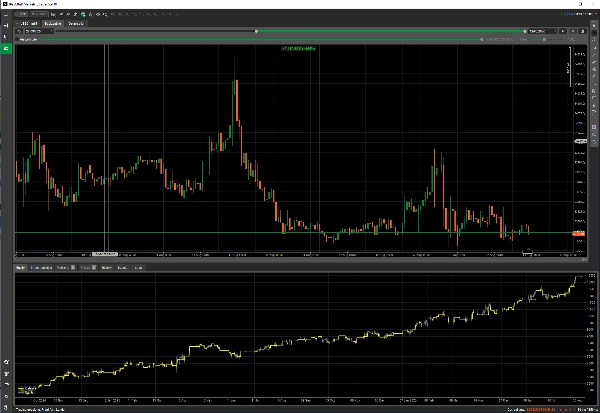This screenshot has width=600, height=413.
Task: Open the hamburger menu in left sidebar
Action: coord(6,15)
